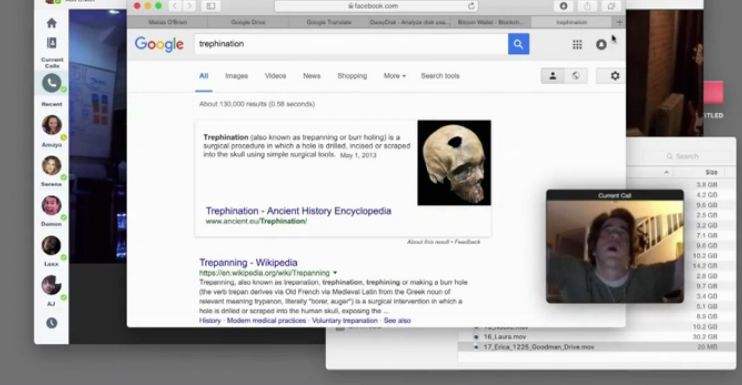Image resolution: width=742 pixels, height=385 pixels.
Task: Open the Home icon in call app sidebar
Action: 52,23
